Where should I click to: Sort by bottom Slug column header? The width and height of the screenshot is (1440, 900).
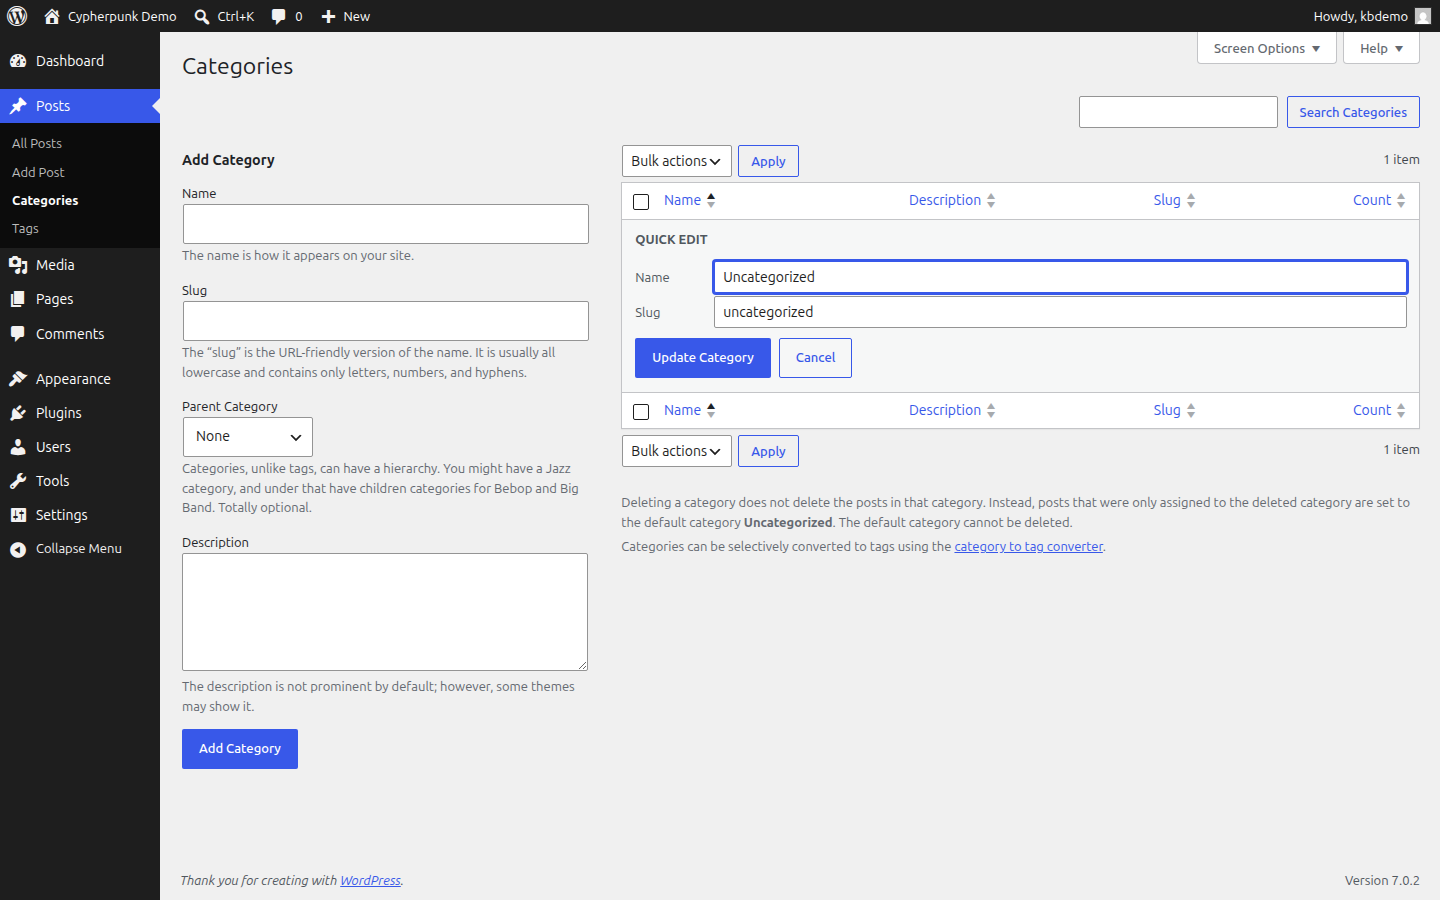click(1167, 410)
